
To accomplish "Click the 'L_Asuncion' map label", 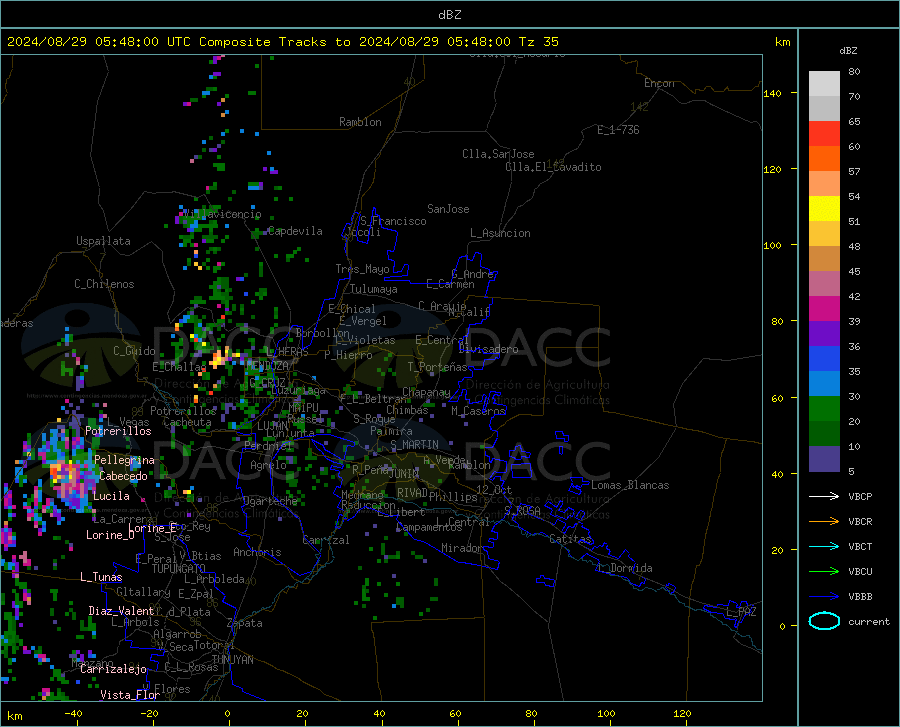I will (500, 233).
